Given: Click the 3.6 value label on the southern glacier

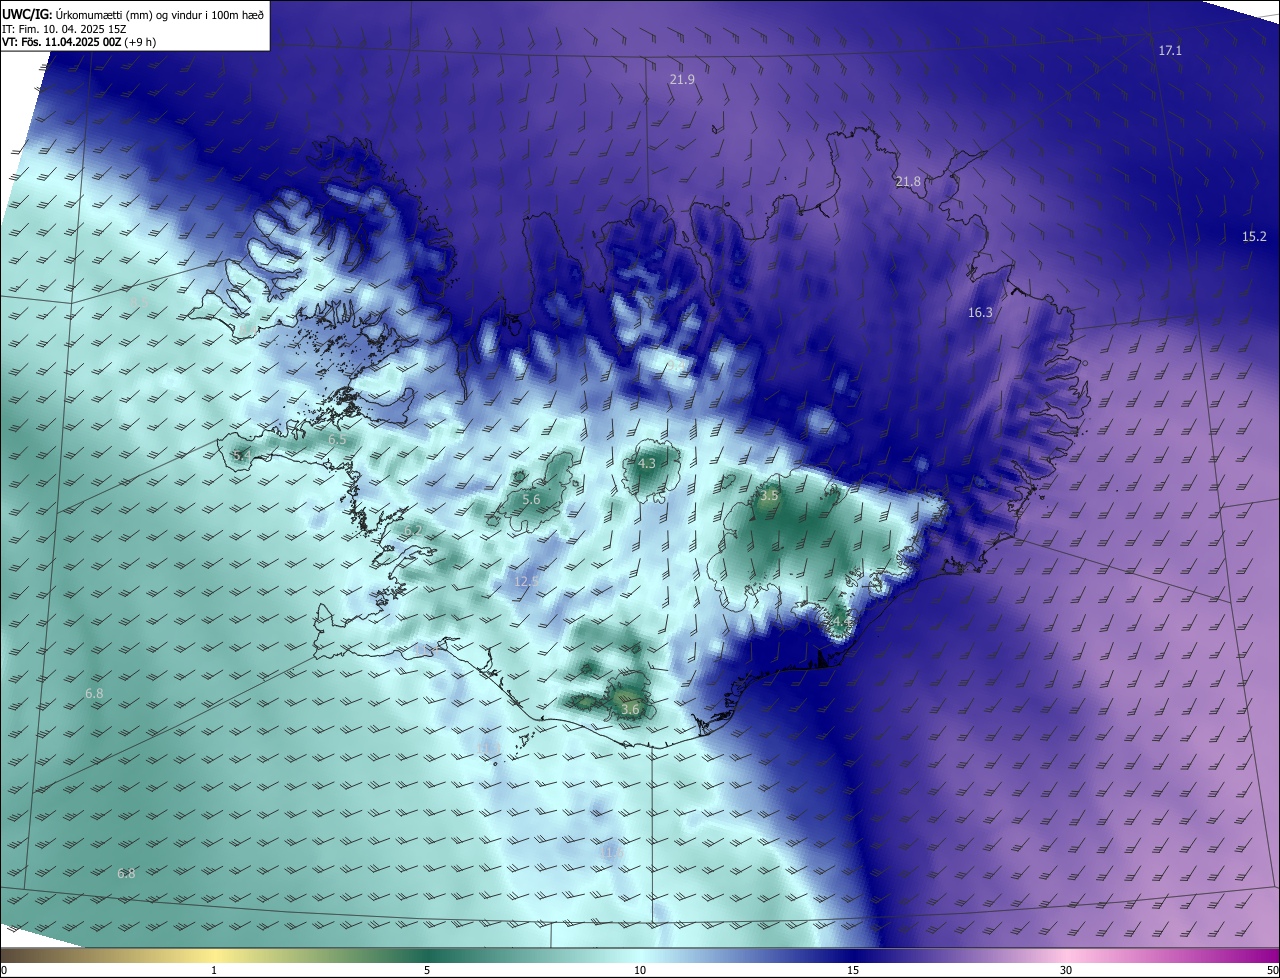Looking at the screenshot, I should tap(630, 710).
